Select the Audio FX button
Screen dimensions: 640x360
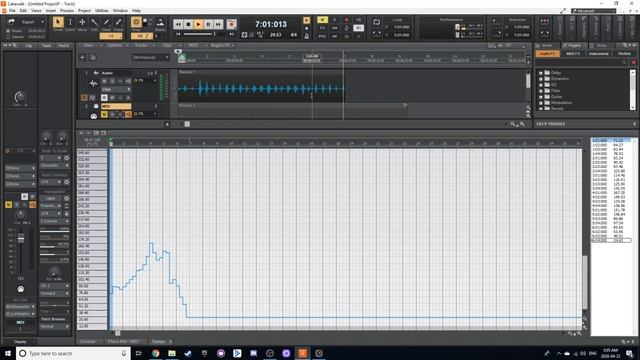pyautogui.click(x=547, y=54)
